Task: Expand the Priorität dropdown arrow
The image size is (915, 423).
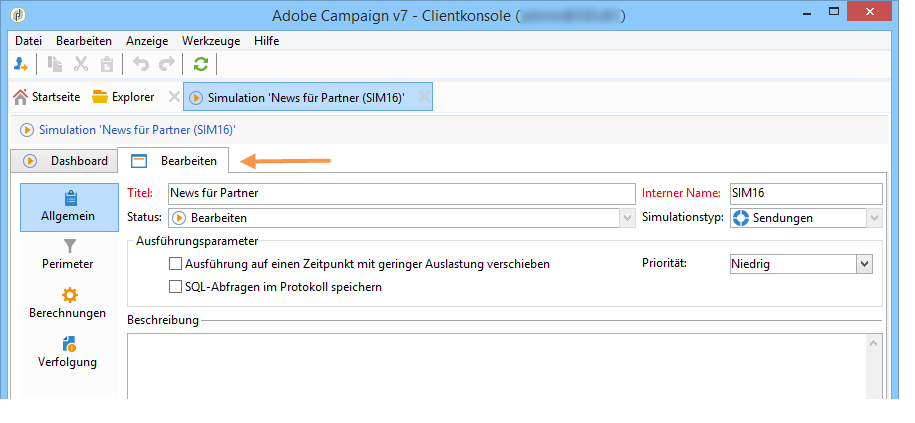Action: click(864, 264)
